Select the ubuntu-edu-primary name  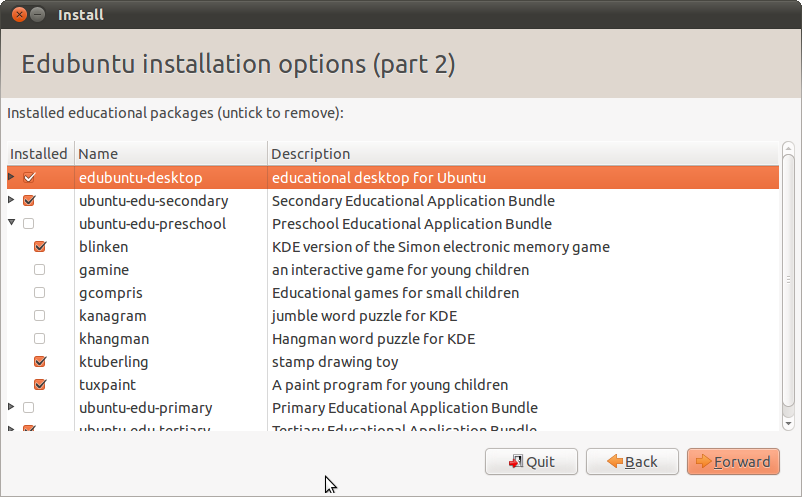tap(146, 408)
